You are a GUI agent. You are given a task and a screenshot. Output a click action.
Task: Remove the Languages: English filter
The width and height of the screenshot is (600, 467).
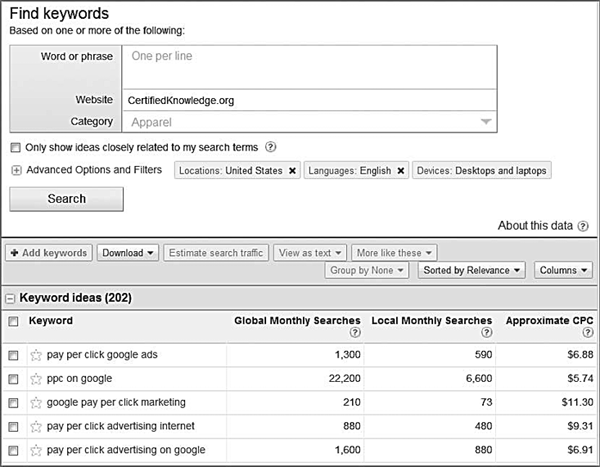pyautogui.click(x=401, y=171)
